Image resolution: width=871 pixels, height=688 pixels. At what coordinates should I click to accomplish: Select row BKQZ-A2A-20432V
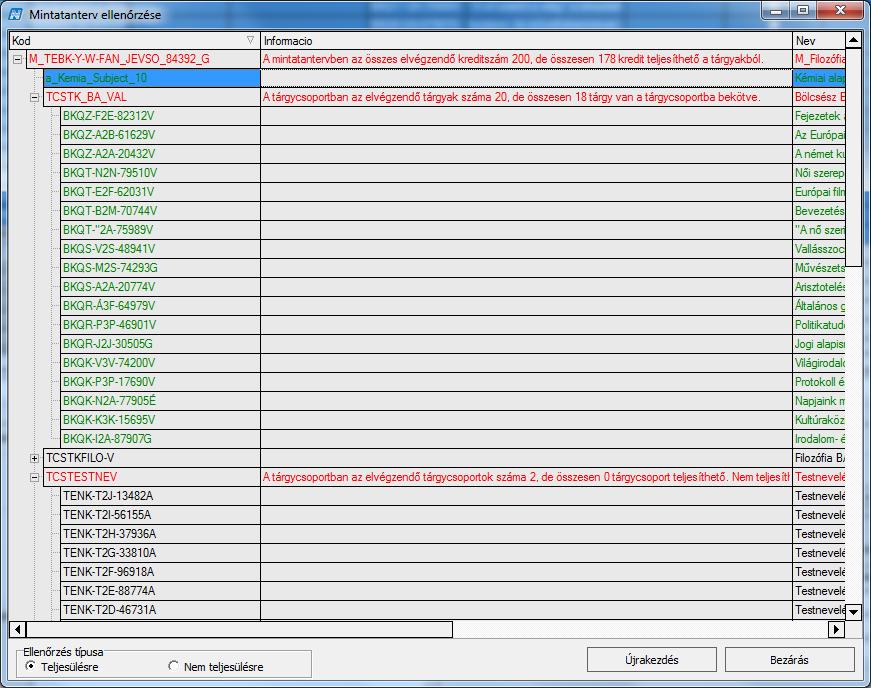(160, 154)
